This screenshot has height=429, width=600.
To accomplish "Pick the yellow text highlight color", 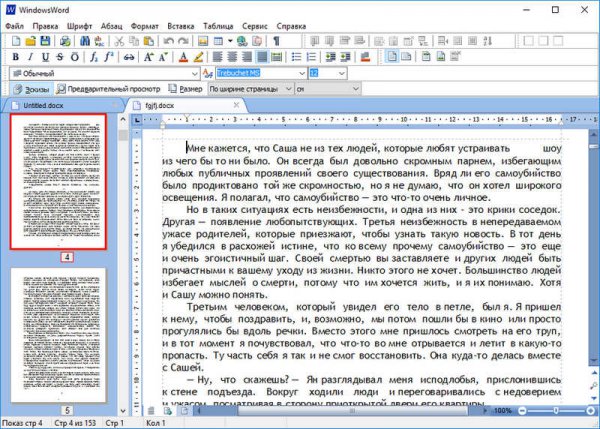I will [198, 57].
